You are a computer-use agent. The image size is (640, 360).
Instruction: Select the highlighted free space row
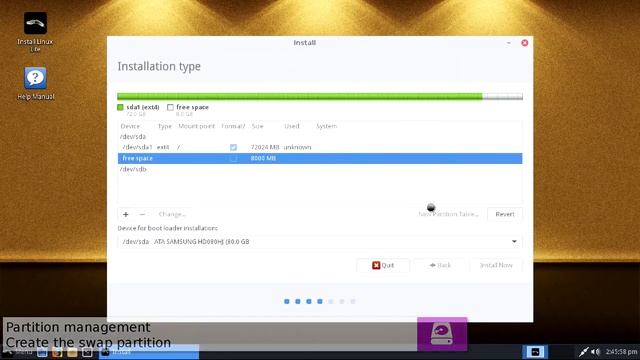[320, 158]
